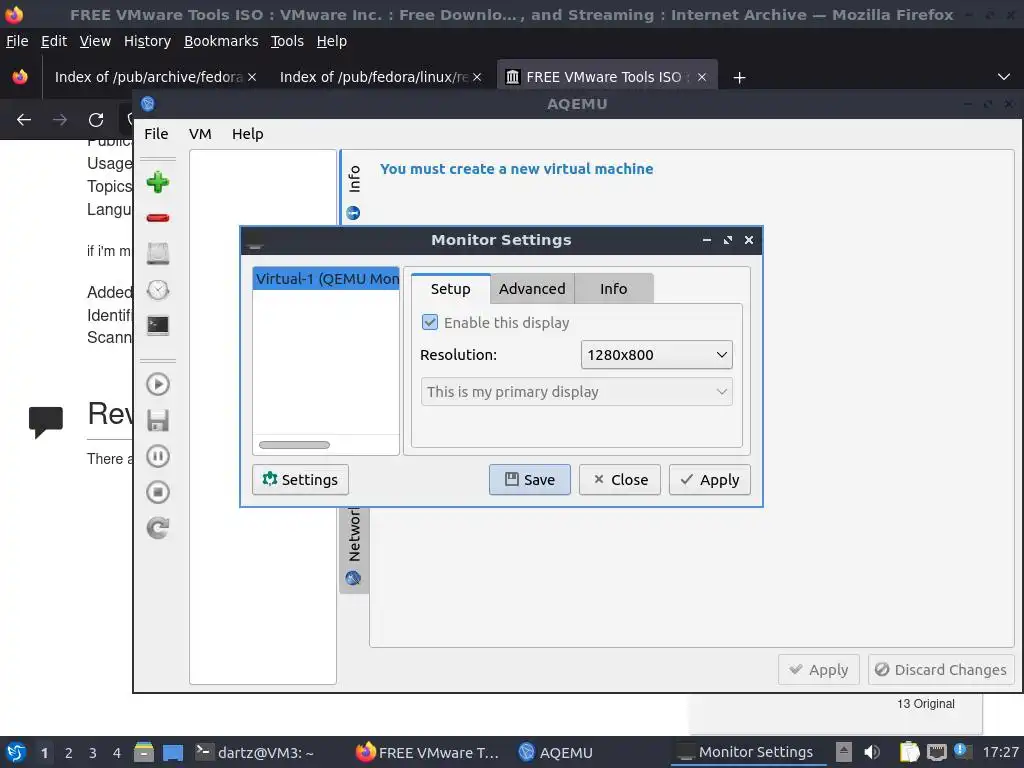
Task: Click the Firefox reload icon
Action: [96, 120]
